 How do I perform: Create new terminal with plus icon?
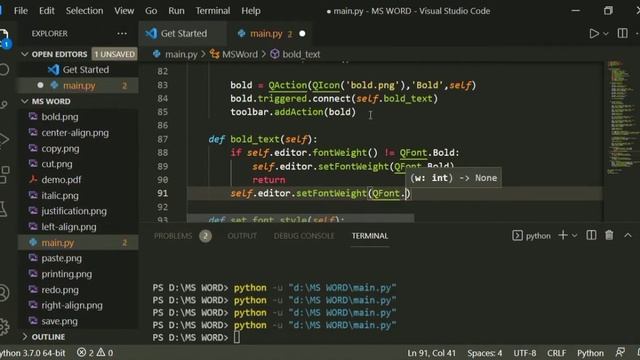(x=563, y=235)
